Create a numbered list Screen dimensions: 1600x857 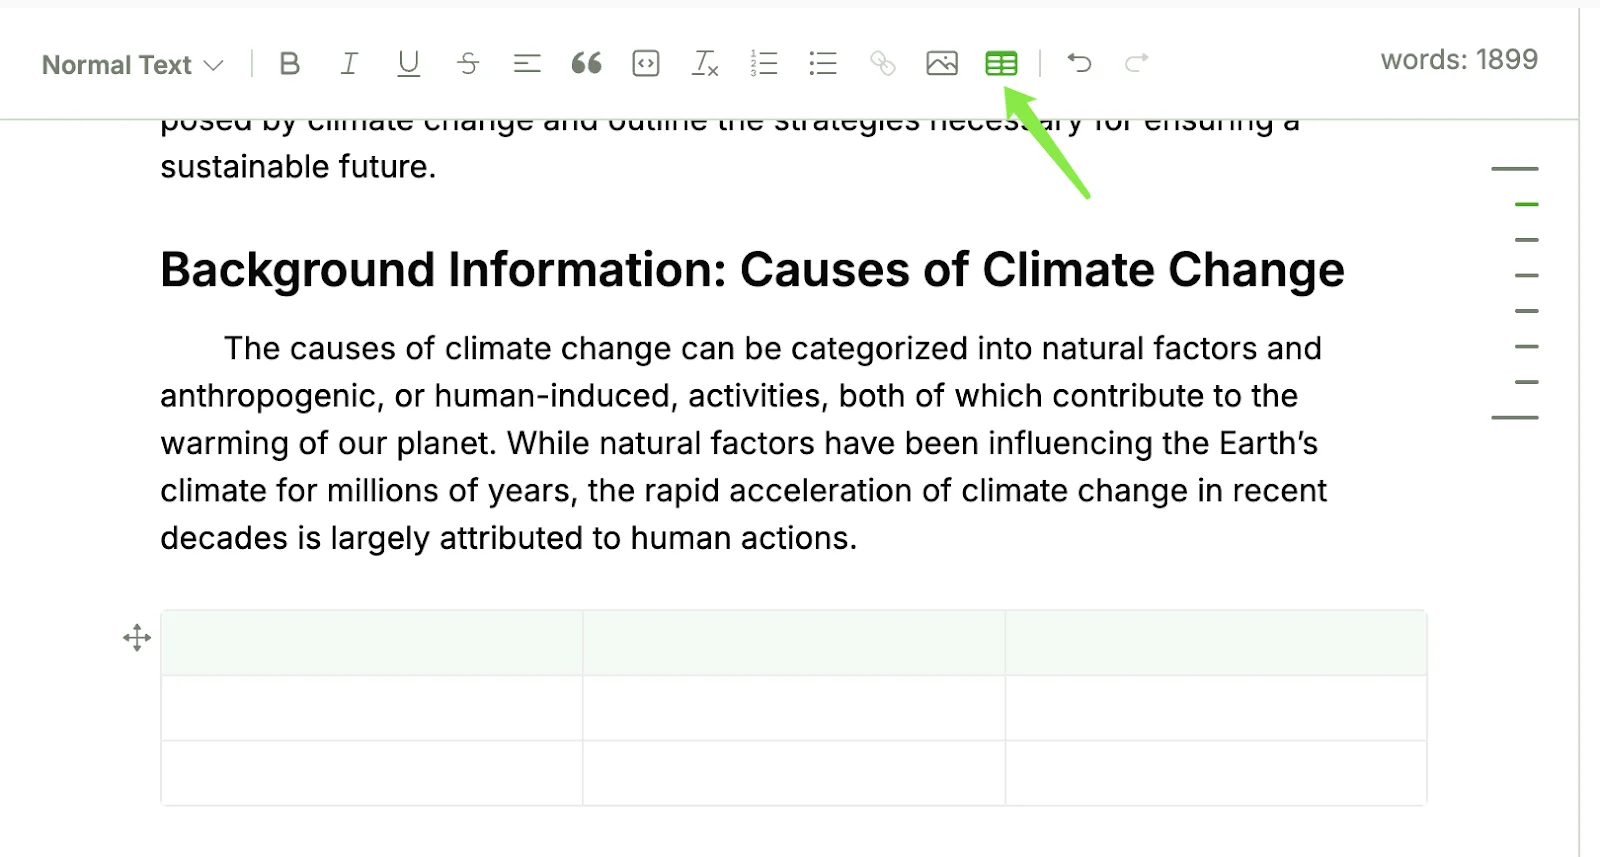pyautogui.click(x=764, y=64)
